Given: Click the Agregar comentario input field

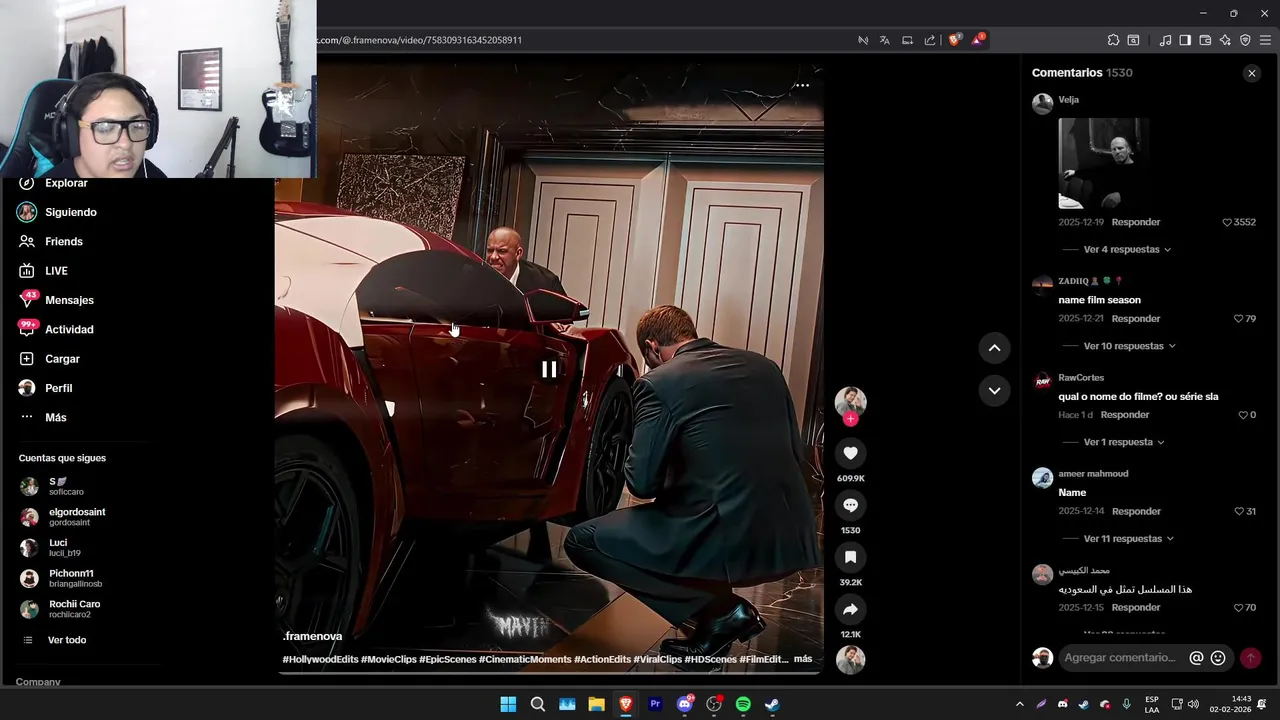Looking at the screenshot, I should pos(1120,658).
